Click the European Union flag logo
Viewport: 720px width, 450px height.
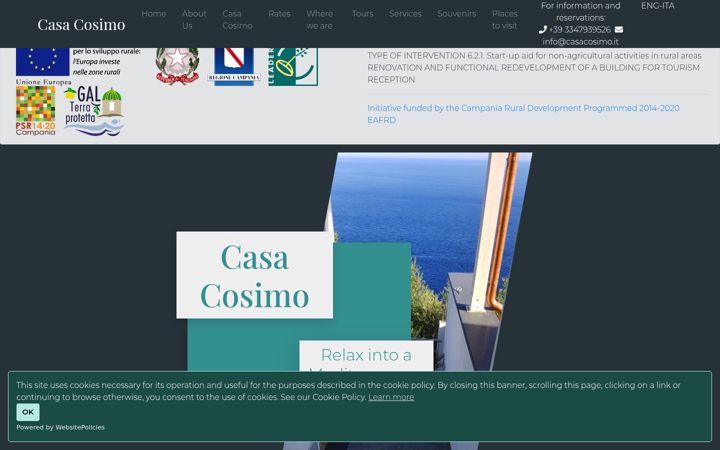click(x=43, y=62)
